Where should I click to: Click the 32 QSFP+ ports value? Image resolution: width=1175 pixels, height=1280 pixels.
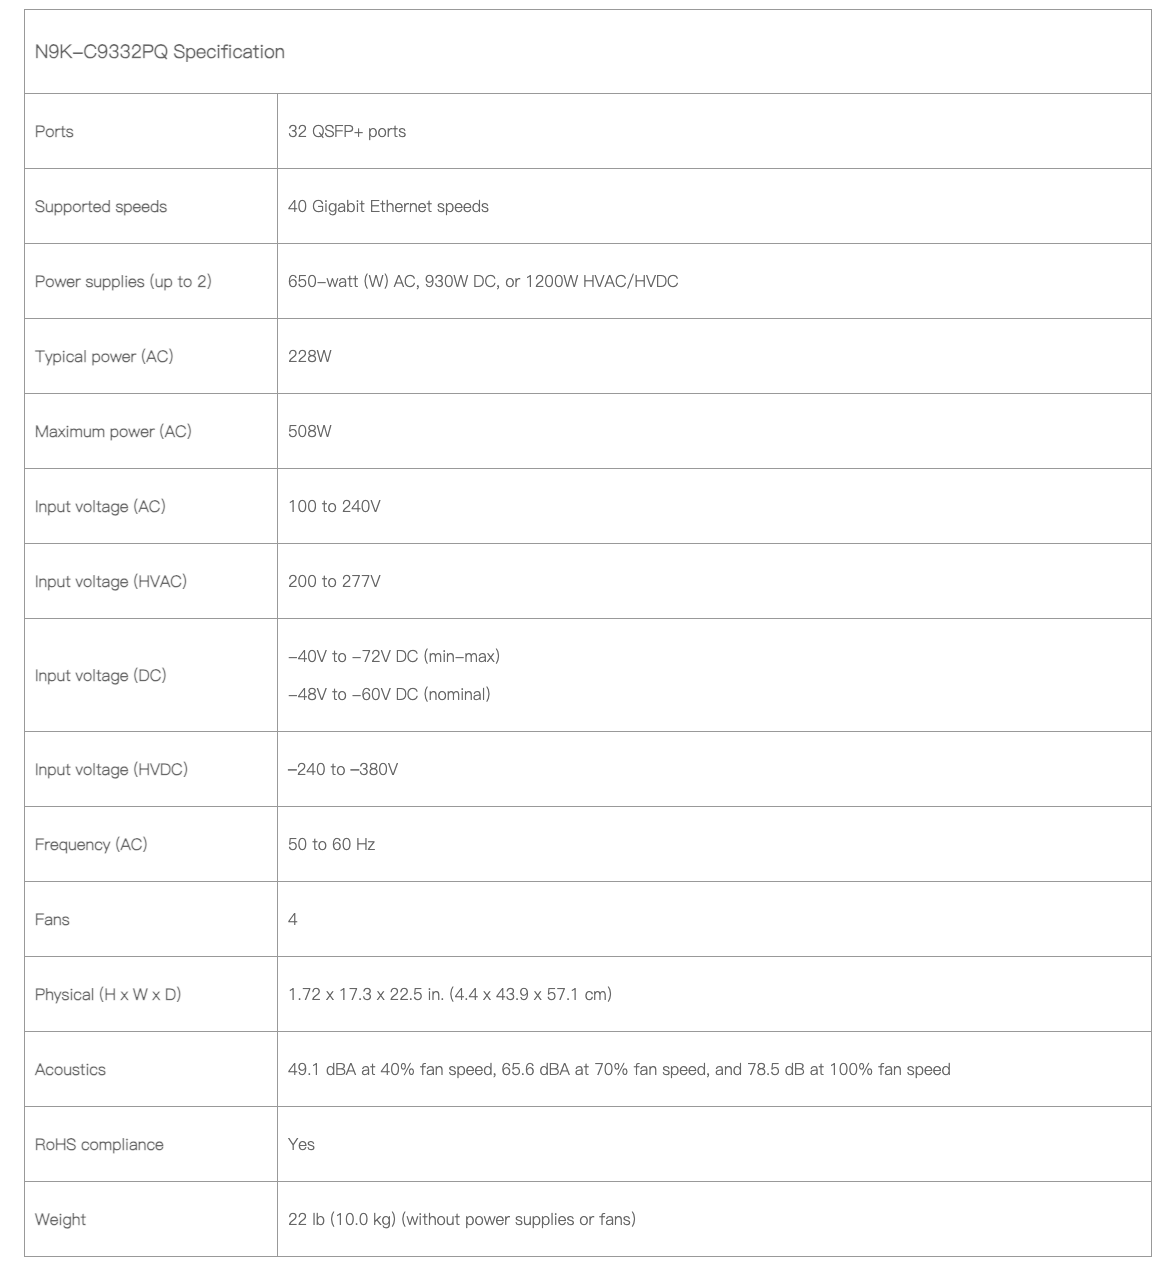point(347,131)
